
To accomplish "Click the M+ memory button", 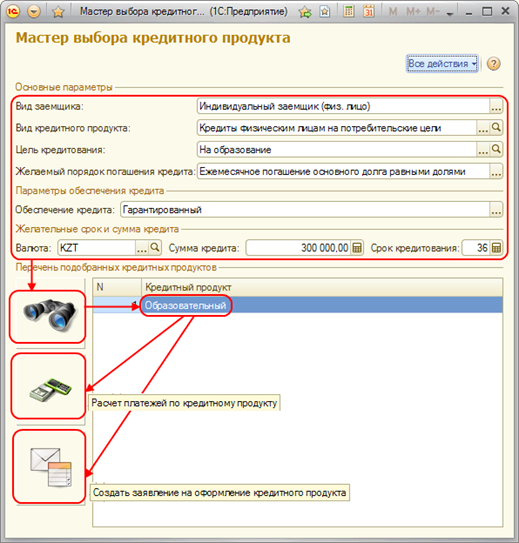I will click(413, 12).
